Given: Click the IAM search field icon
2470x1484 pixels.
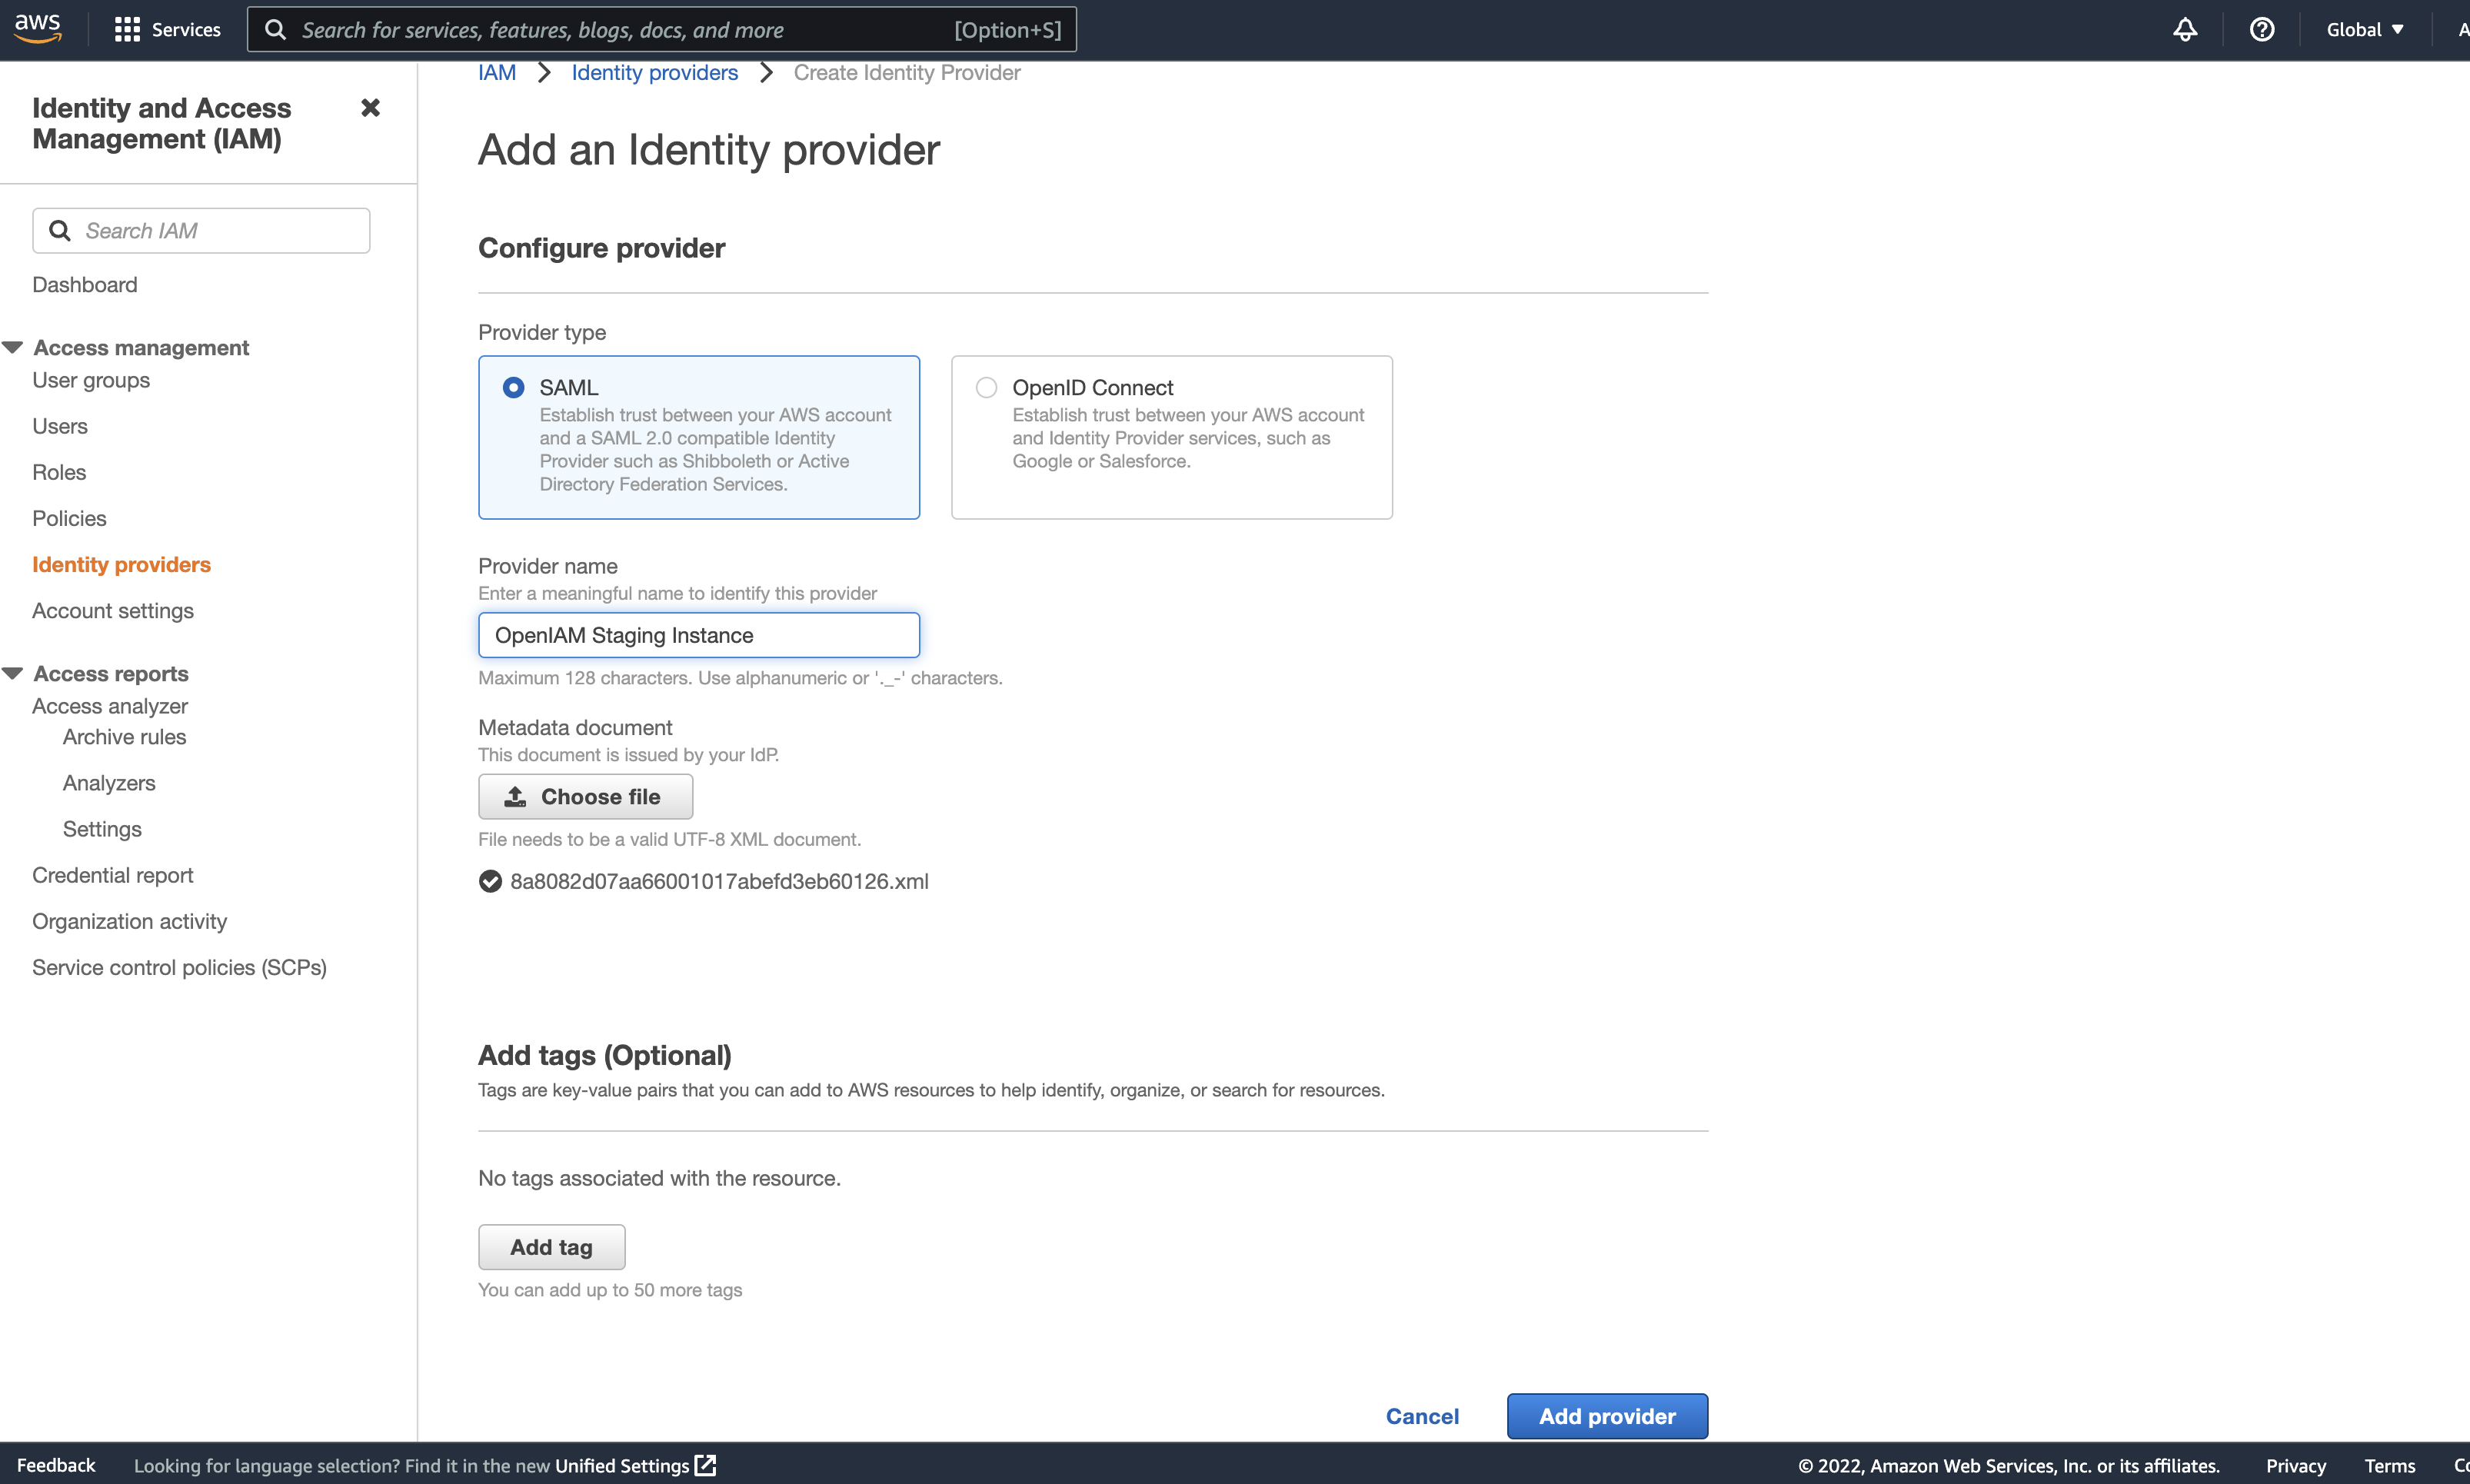Looking at the screenshot, I should (58, 229).
